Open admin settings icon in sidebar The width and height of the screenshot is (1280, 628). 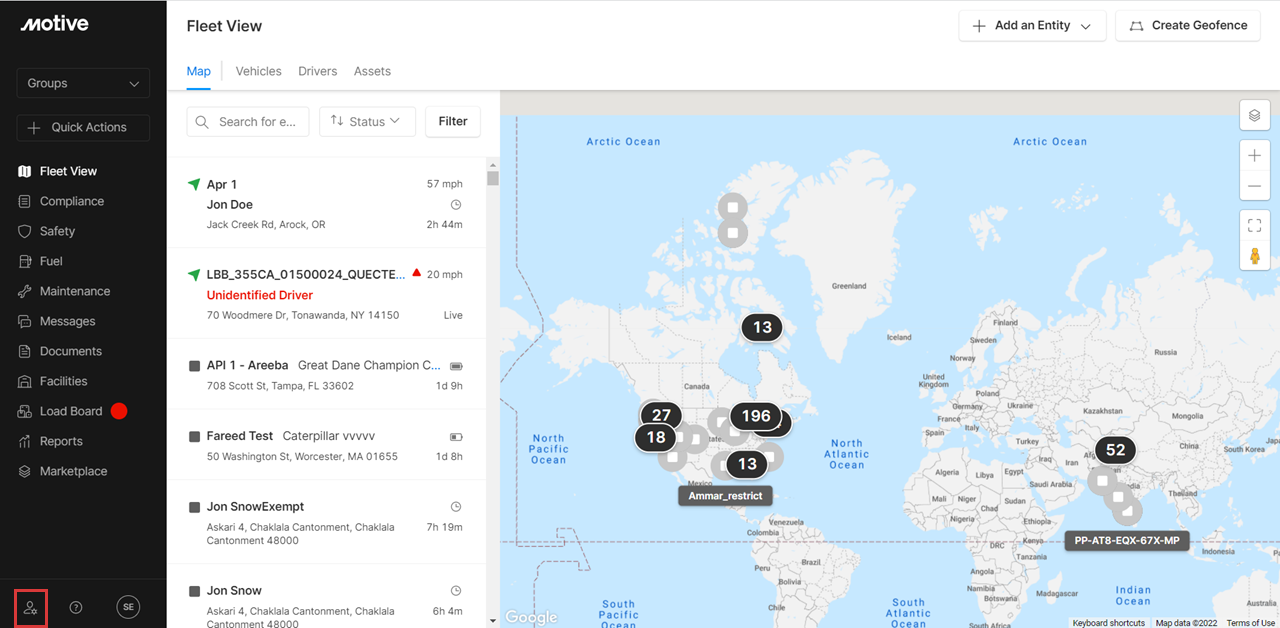point(31,607)
